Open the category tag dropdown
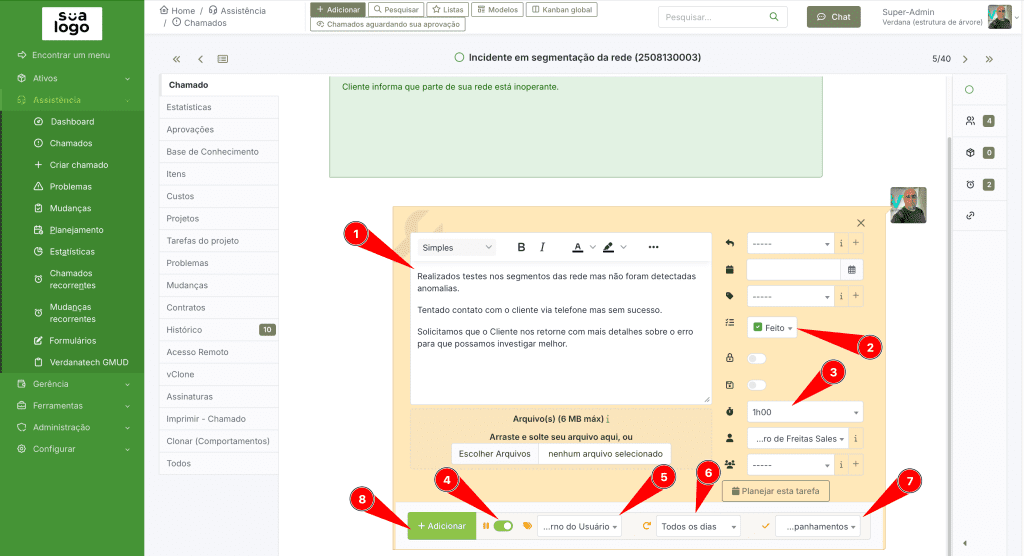Viewport: 1024px width, 556px height. [790, 296]
